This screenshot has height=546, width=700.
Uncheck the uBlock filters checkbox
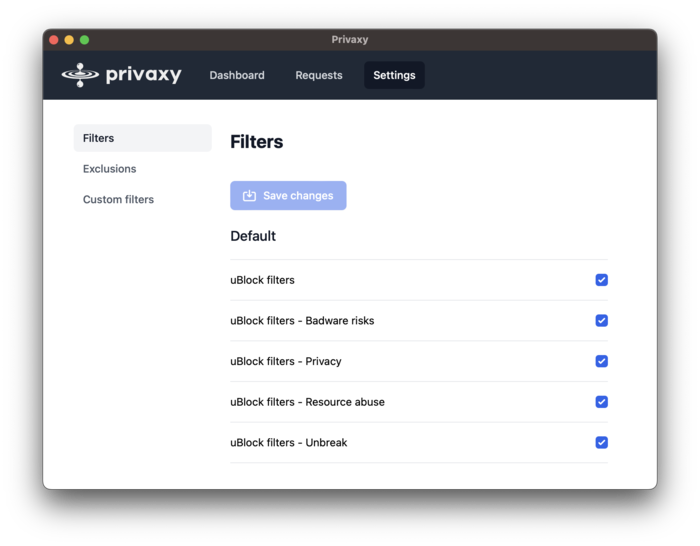point(601,280)
